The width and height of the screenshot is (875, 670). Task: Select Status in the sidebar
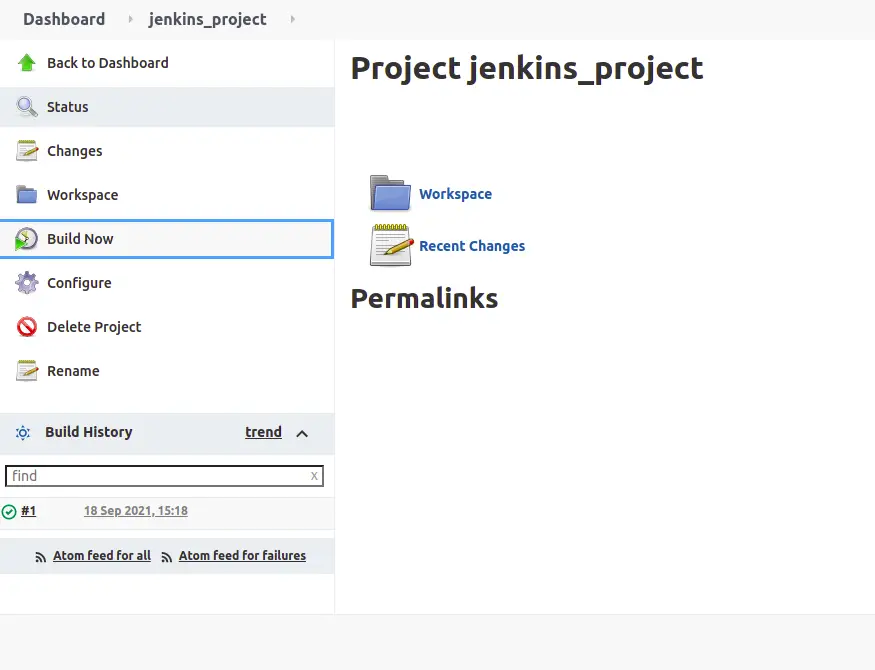coord(167,107)
